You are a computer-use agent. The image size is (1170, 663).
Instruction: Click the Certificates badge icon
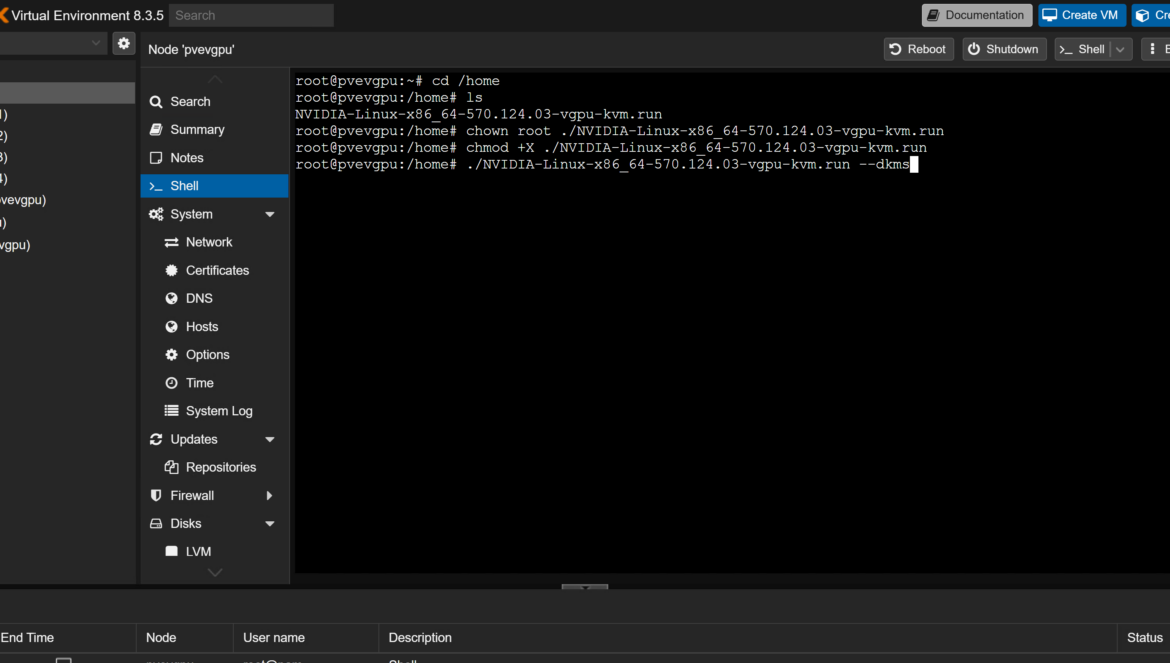point(172,271)
